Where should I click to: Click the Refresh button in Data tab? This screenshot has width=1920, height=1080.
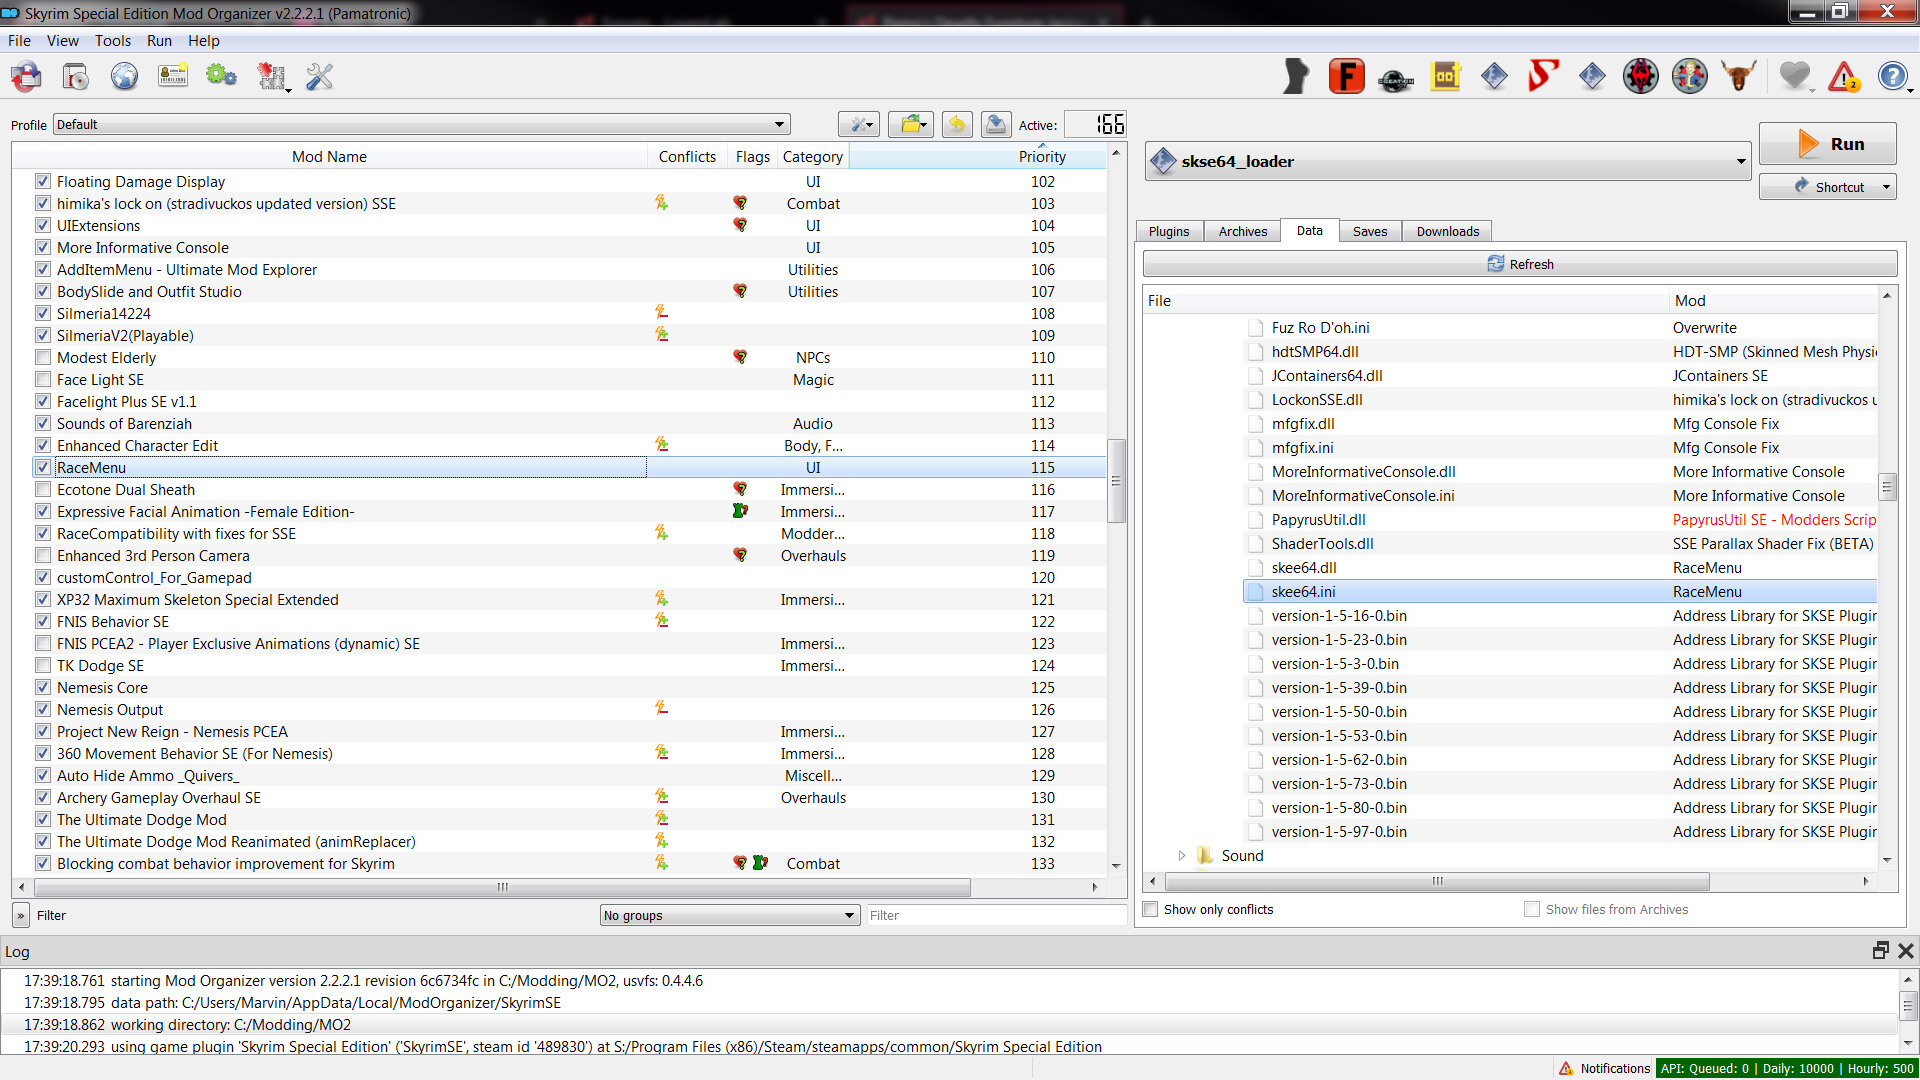click(1519, 264)
